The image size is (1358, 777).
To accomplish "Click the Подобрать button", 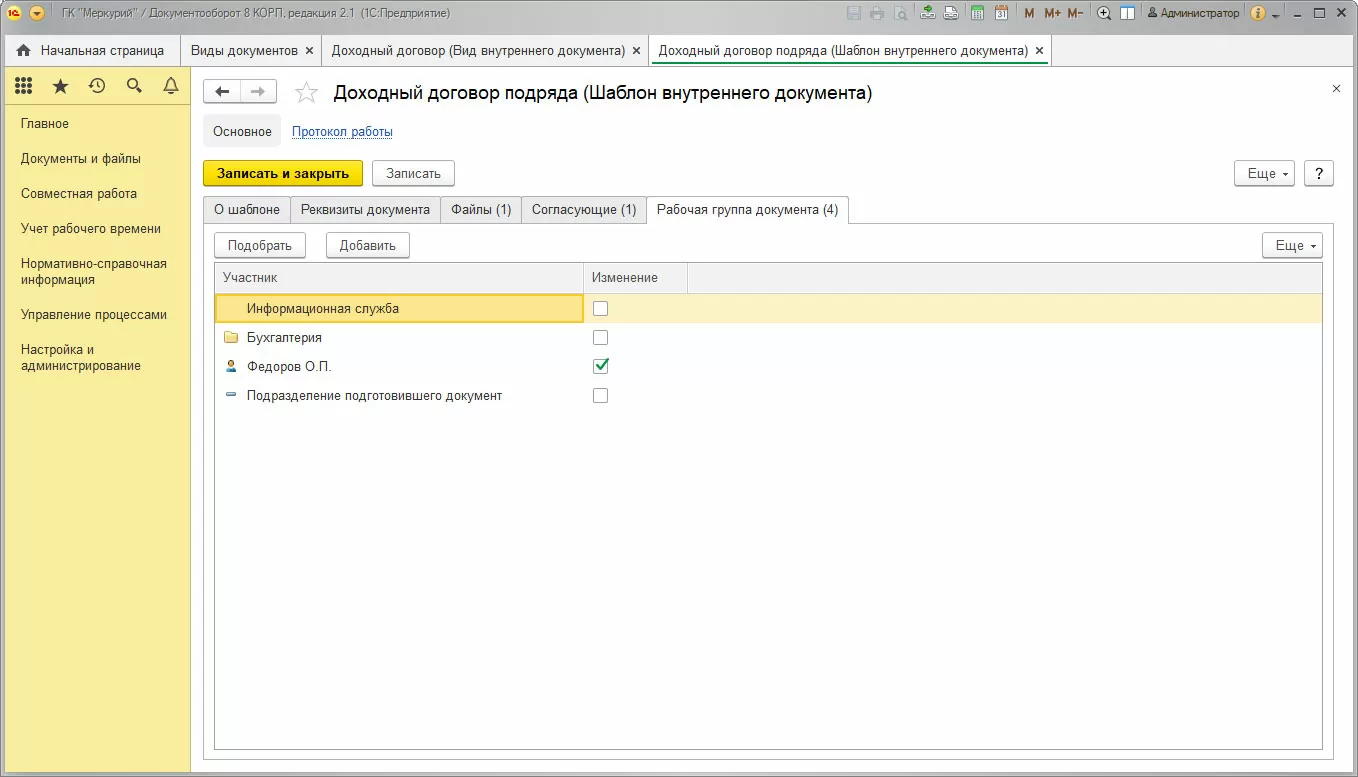I will (260, 245).
